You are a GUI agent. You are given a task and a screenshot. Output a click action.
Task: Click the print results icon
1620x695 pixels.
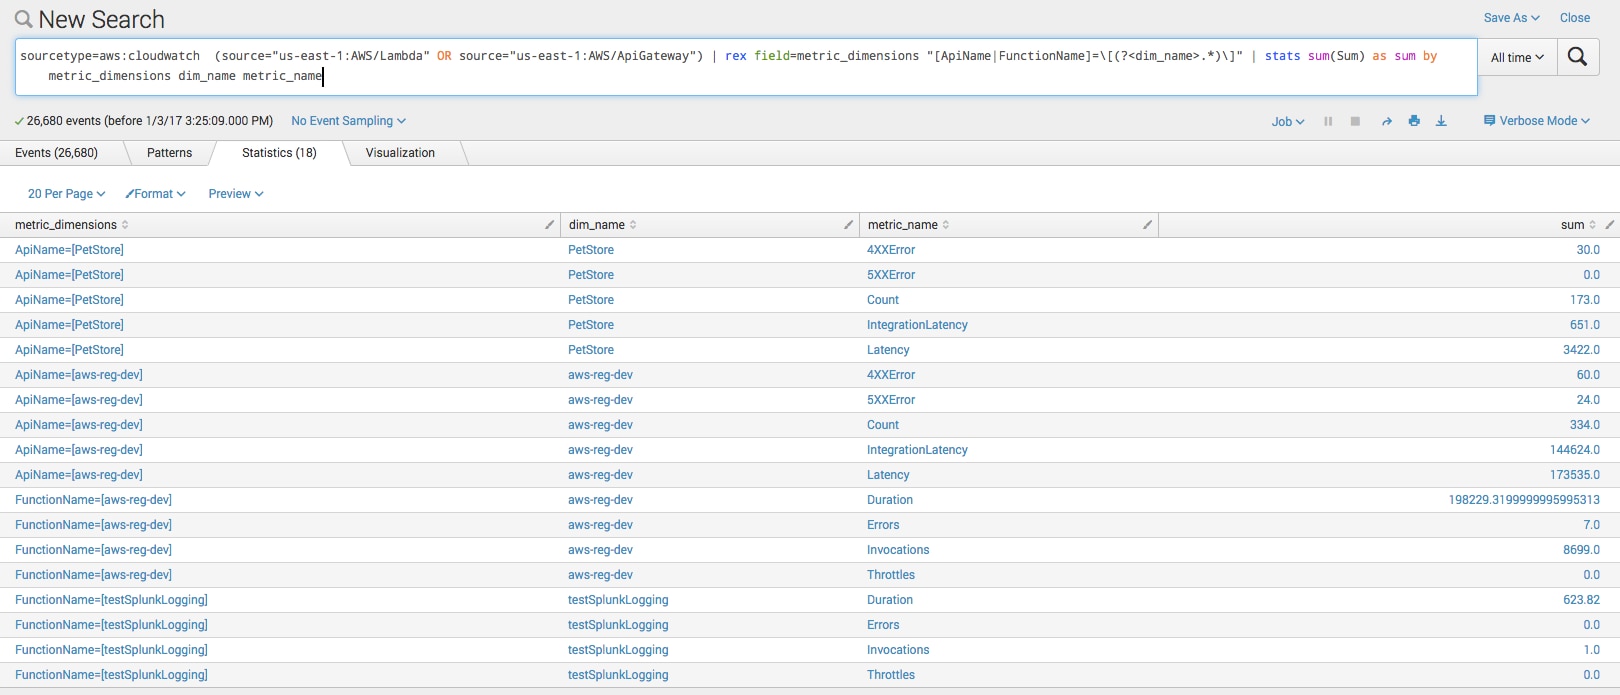coord(1414,121)
